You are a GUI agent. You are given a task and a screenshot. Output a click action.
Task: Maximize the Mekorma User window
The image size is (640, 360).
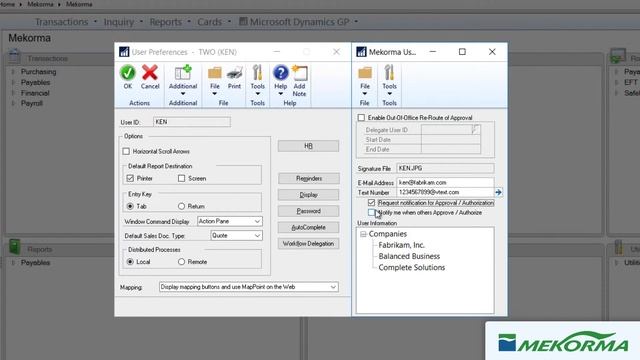pos(462,52)
